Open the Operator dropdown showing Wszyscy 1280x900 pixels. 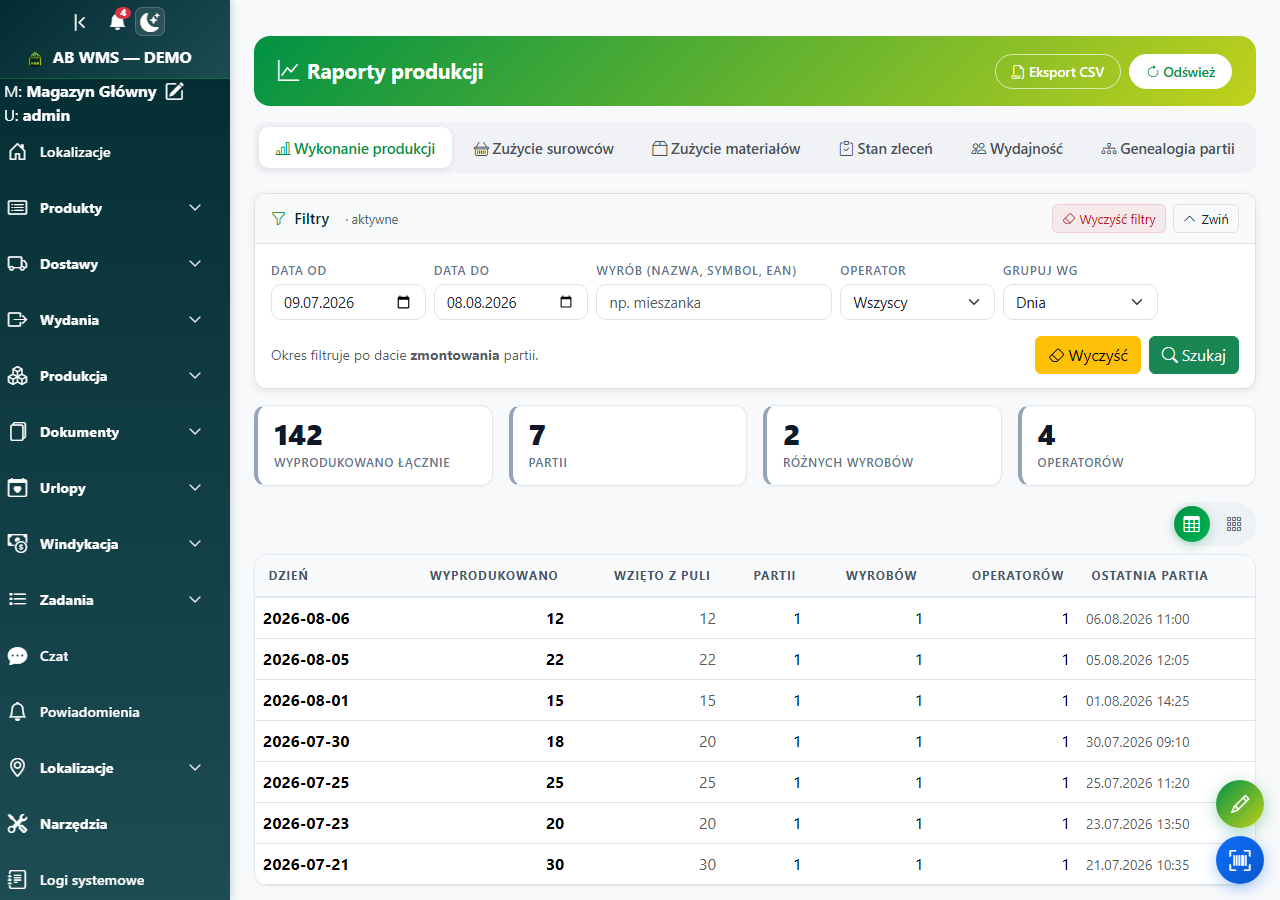pyautogui.click(x=917, y=302)
